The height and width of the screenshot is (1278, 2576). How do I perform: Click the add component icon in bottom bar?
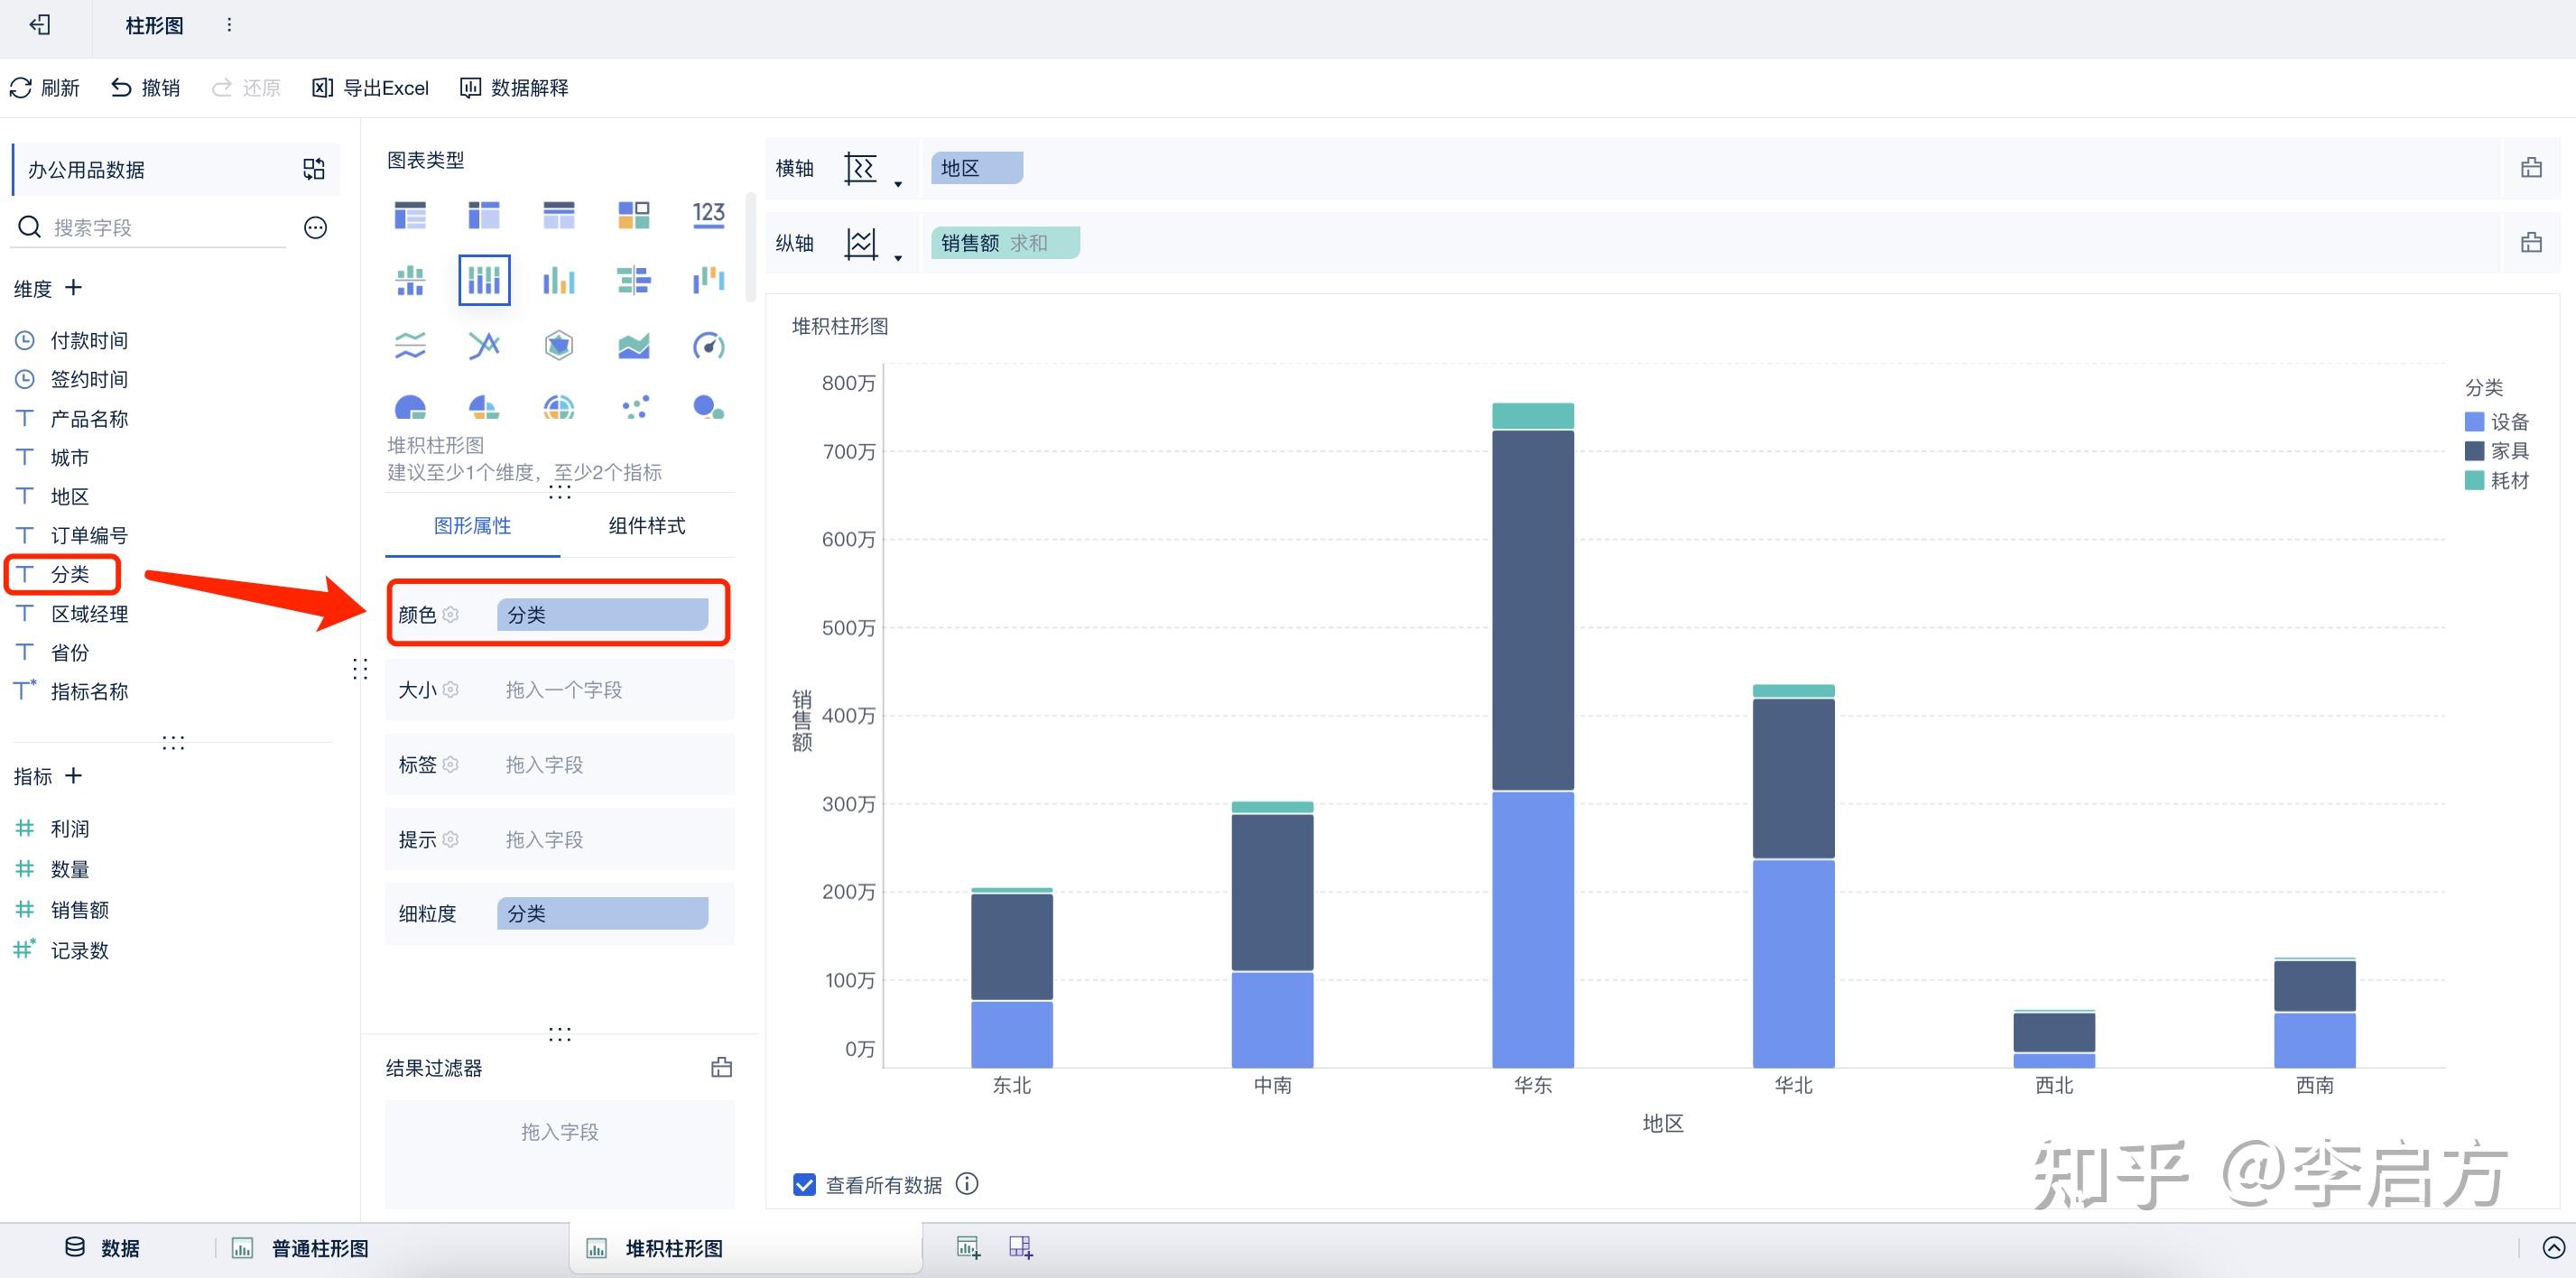coord(968,1247)
